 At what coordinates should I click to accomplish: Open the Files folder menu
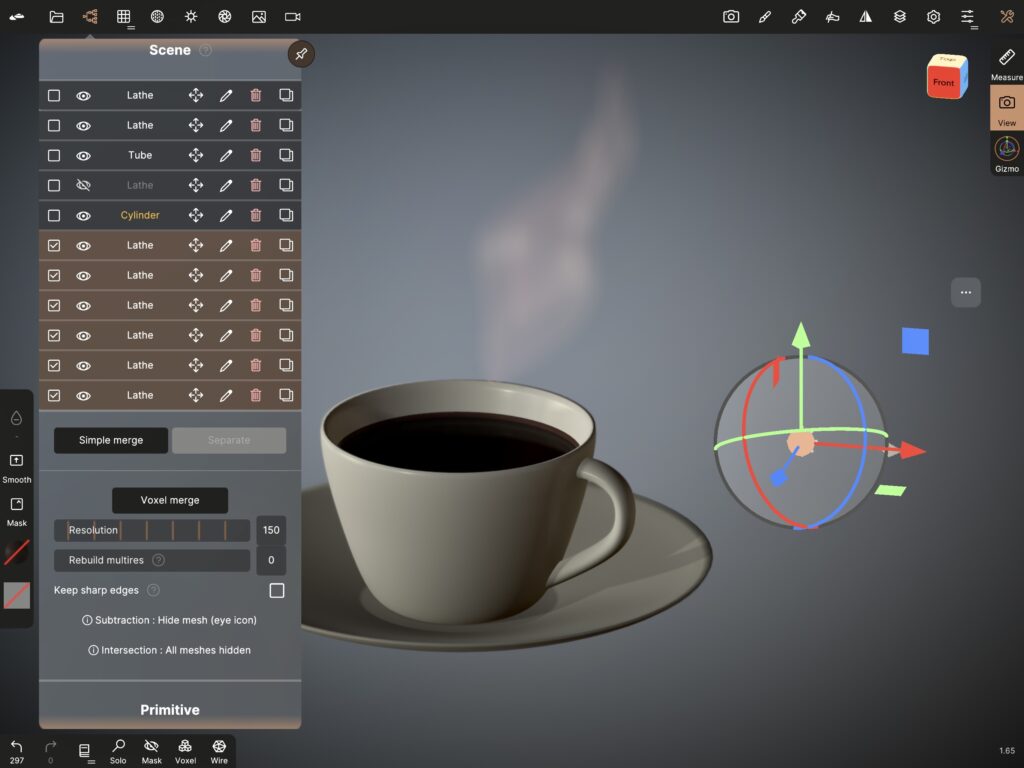click(56, 17)
